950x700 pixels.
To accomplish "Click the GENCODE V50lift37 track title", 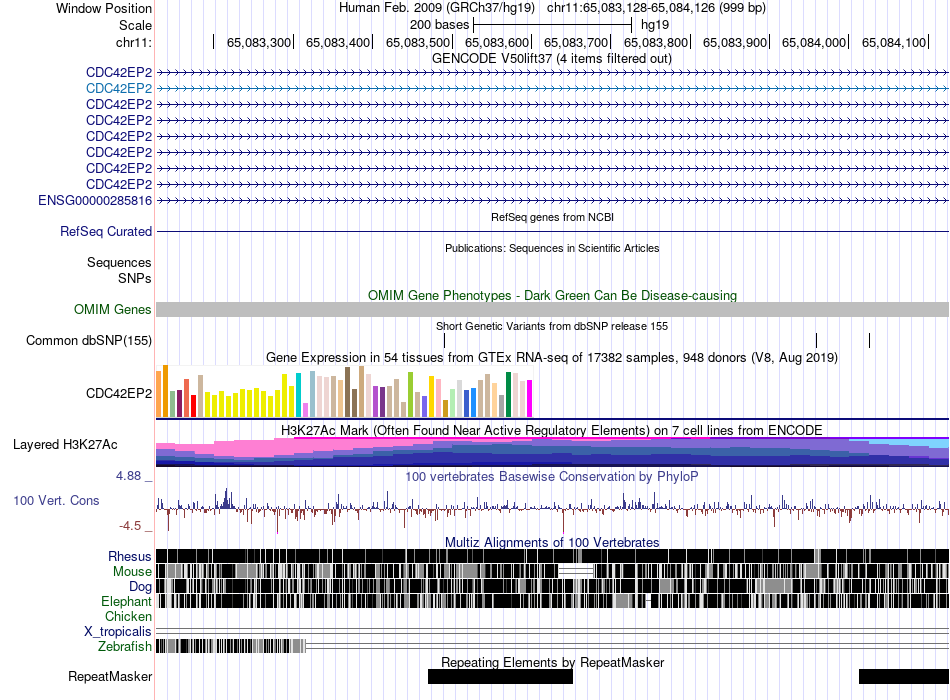I will 552,59.
